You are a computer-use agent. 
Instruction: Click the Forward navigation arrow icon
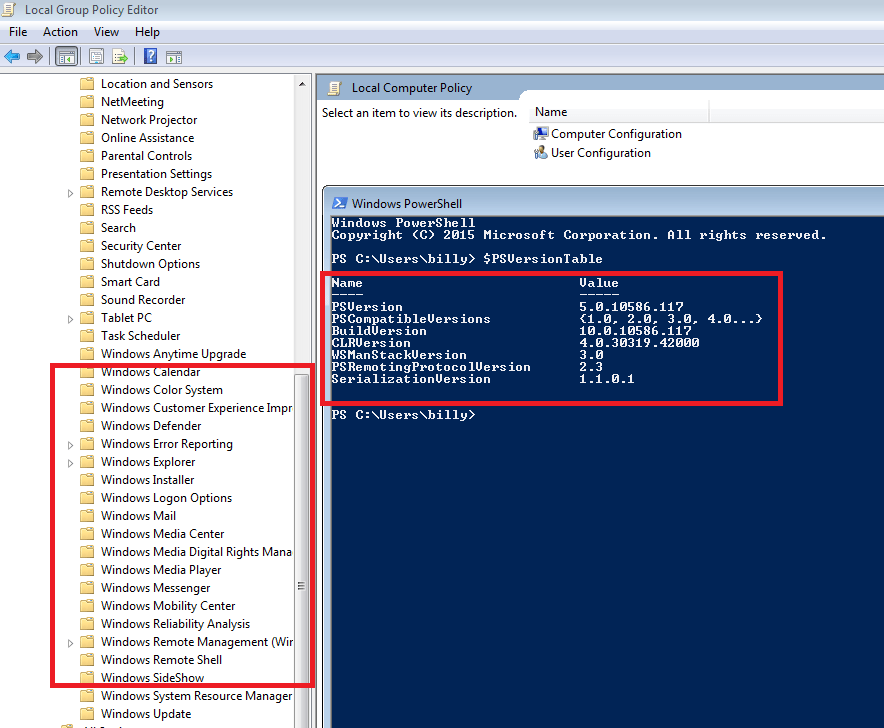click(35, 56)
